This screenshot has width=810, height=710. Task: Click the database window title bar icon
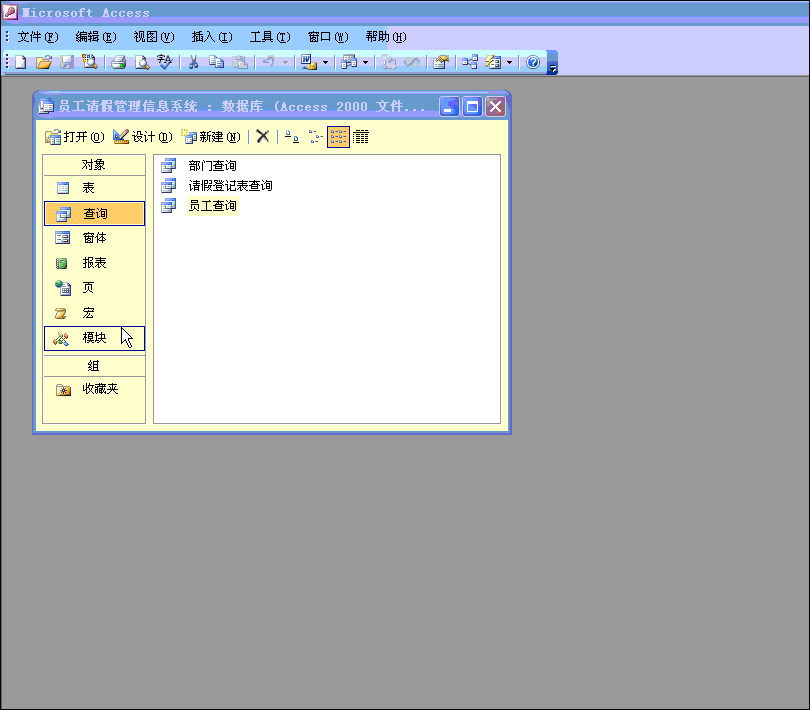click(45, 106)
